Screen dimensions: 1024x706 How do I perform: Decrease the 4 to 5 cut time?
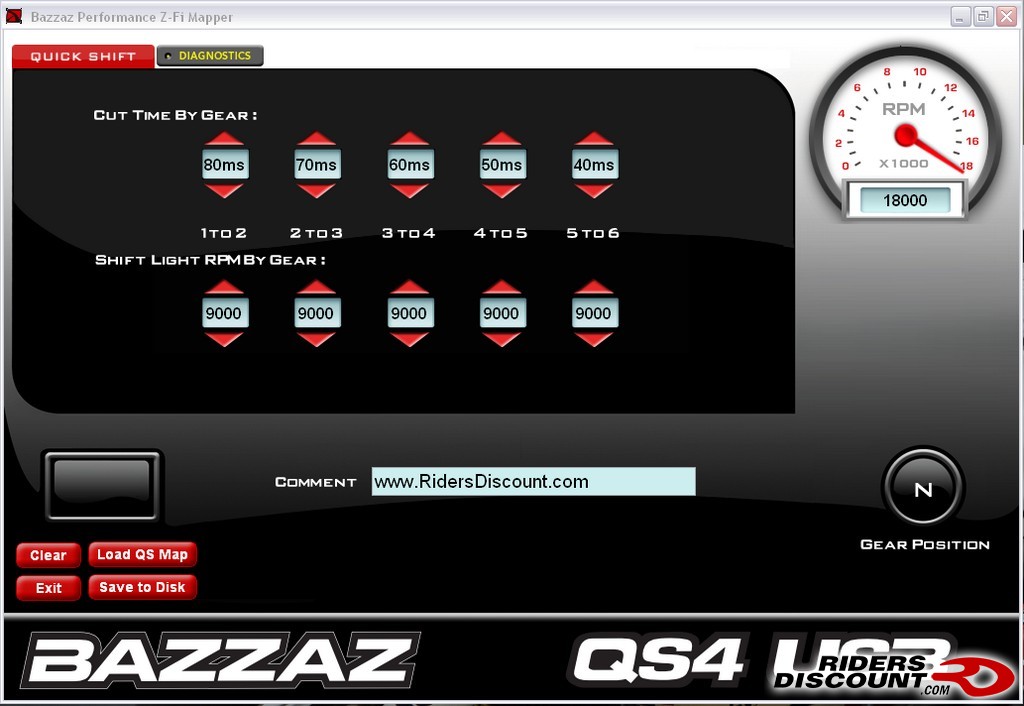502,191
